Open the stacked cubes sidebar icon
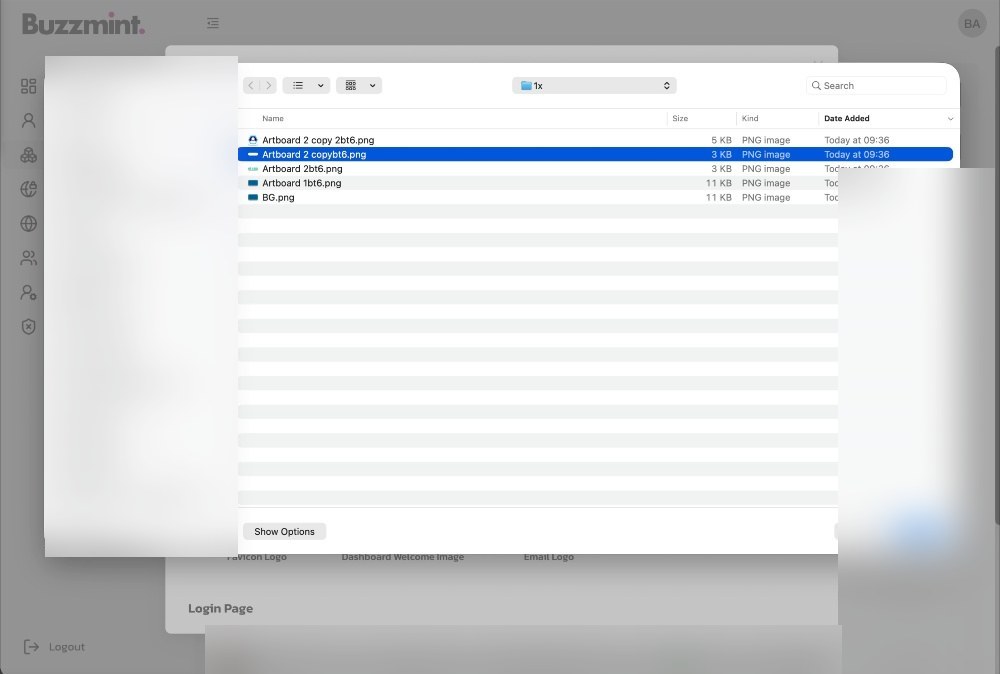This screenshot has height=674, width=1000. click(29, 155)
